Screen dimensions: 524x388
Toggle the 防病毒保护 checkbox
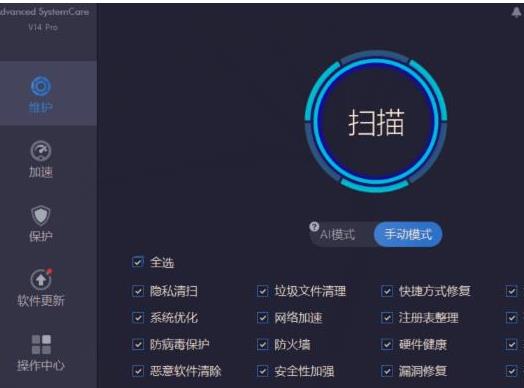tap(138, 344)
